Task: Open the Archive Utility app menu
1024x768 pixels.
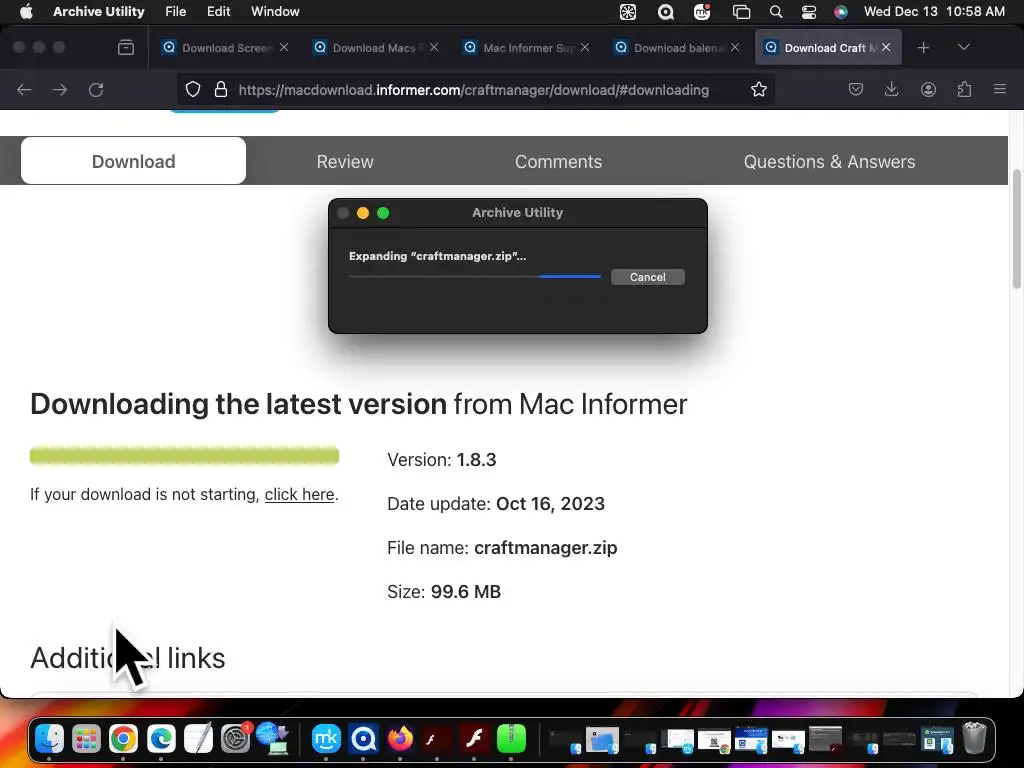Action: [99, 12]
